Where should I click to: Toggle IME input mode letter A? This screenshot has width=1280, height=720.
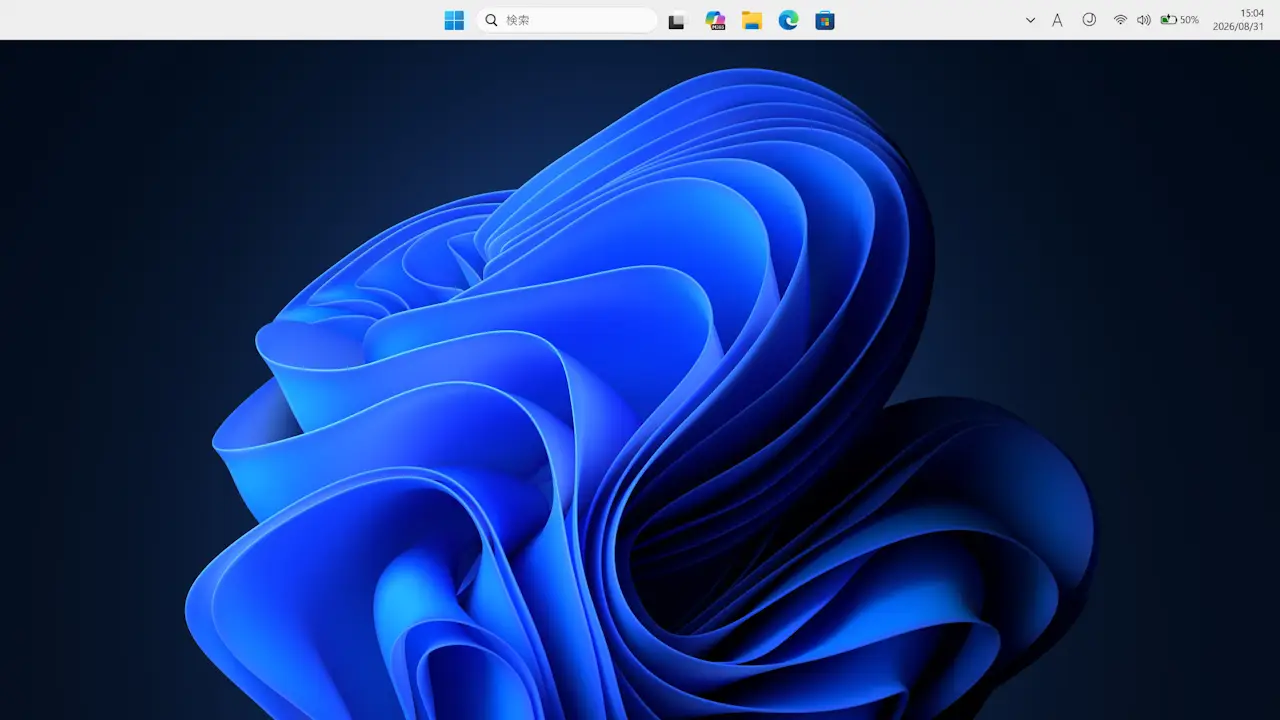[x=1057, y=20]
